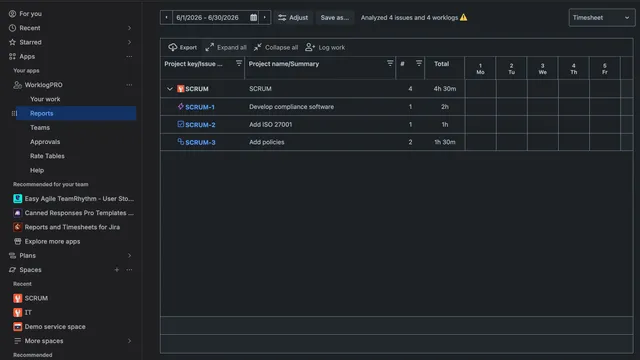Open issue SCRUM-3 link

[x=200, y=142]
